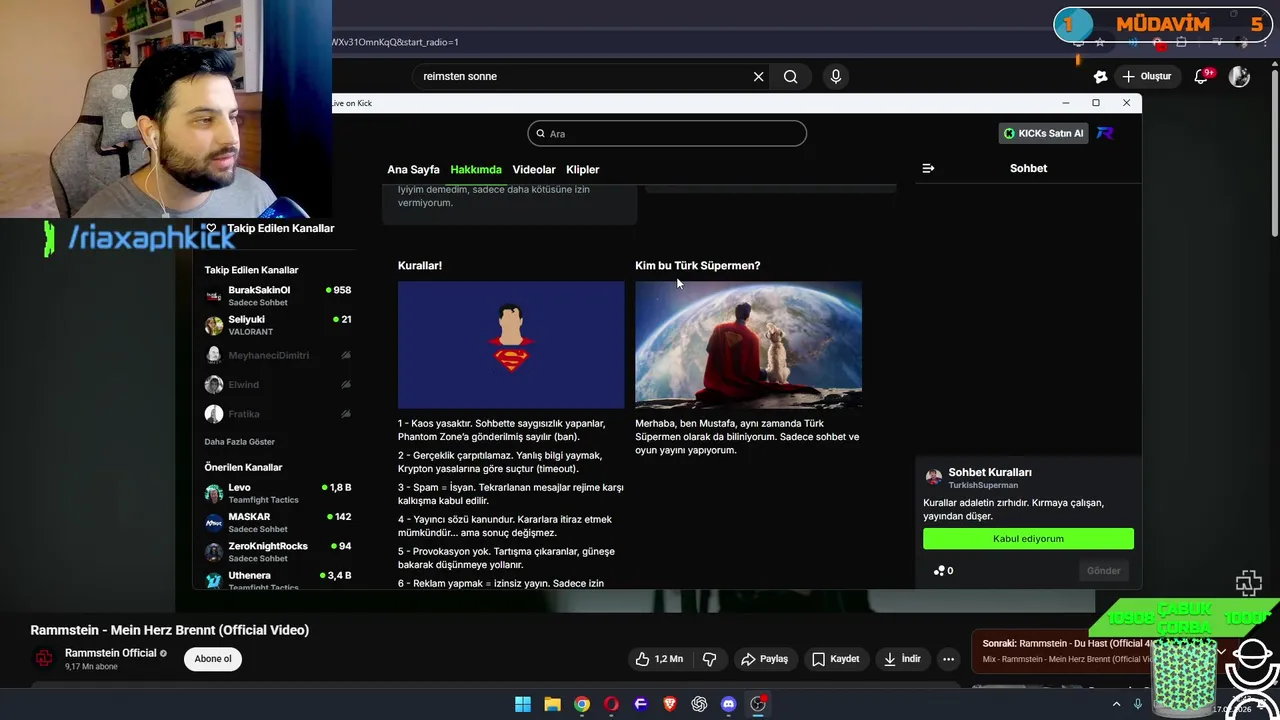Open Opera browser from the taskbar
Viewport: 1280px width, 720px height.
(611, 704)
